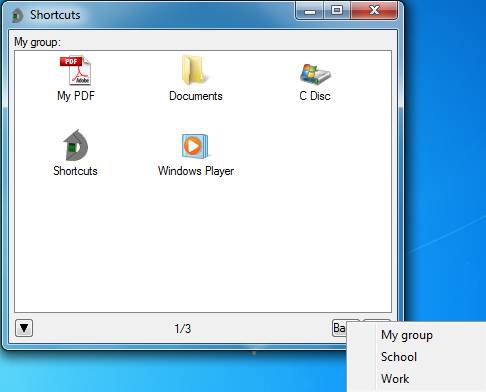Close the Shortcuts window

coord(374,11)
